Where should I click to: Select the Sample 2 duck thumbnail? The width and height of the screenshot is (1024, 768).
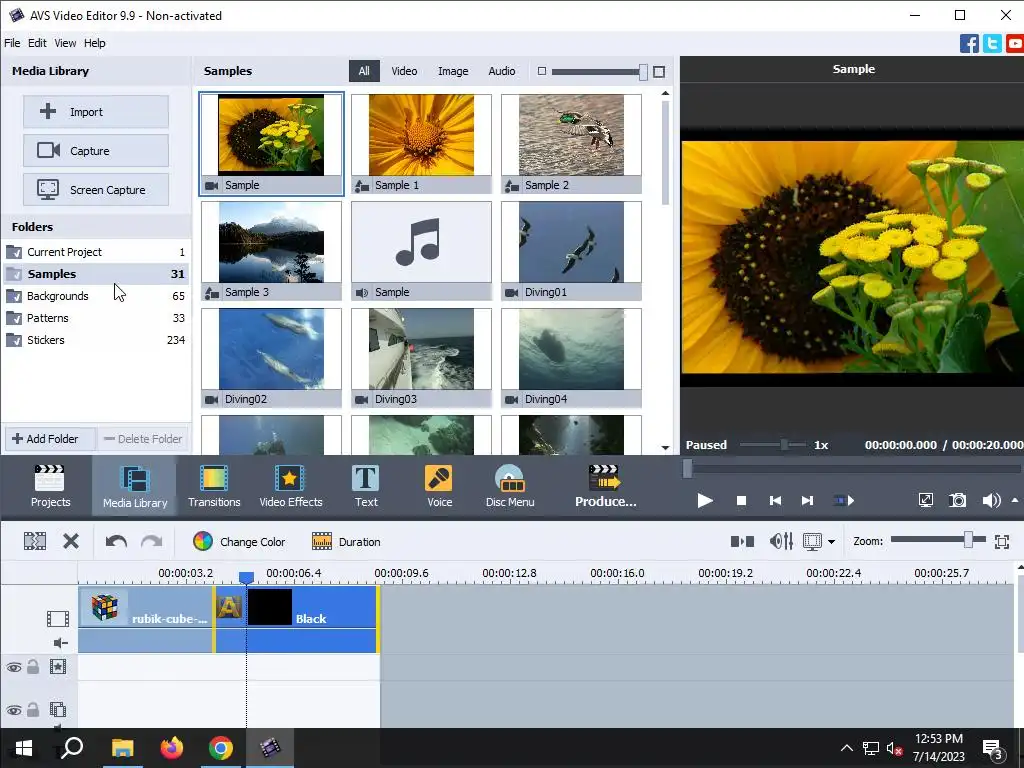pyautogui.click(x=571, y=144)
